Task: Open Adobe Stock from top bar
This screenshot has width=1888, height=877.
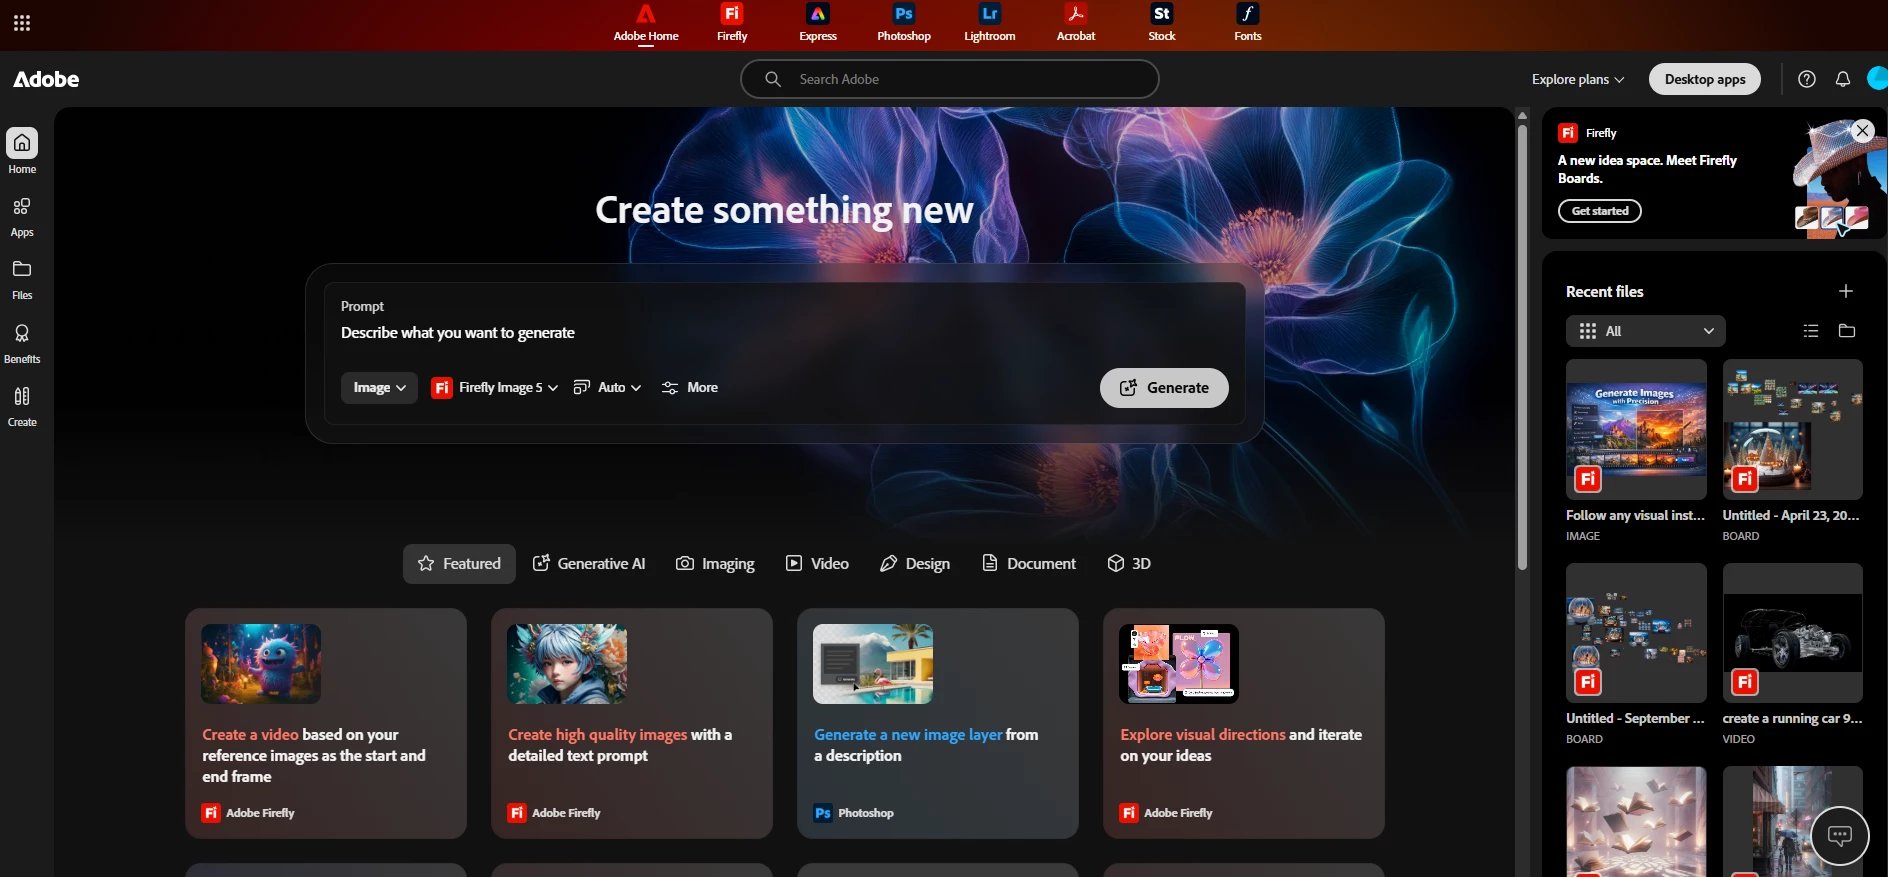Action: [1162, 24]
